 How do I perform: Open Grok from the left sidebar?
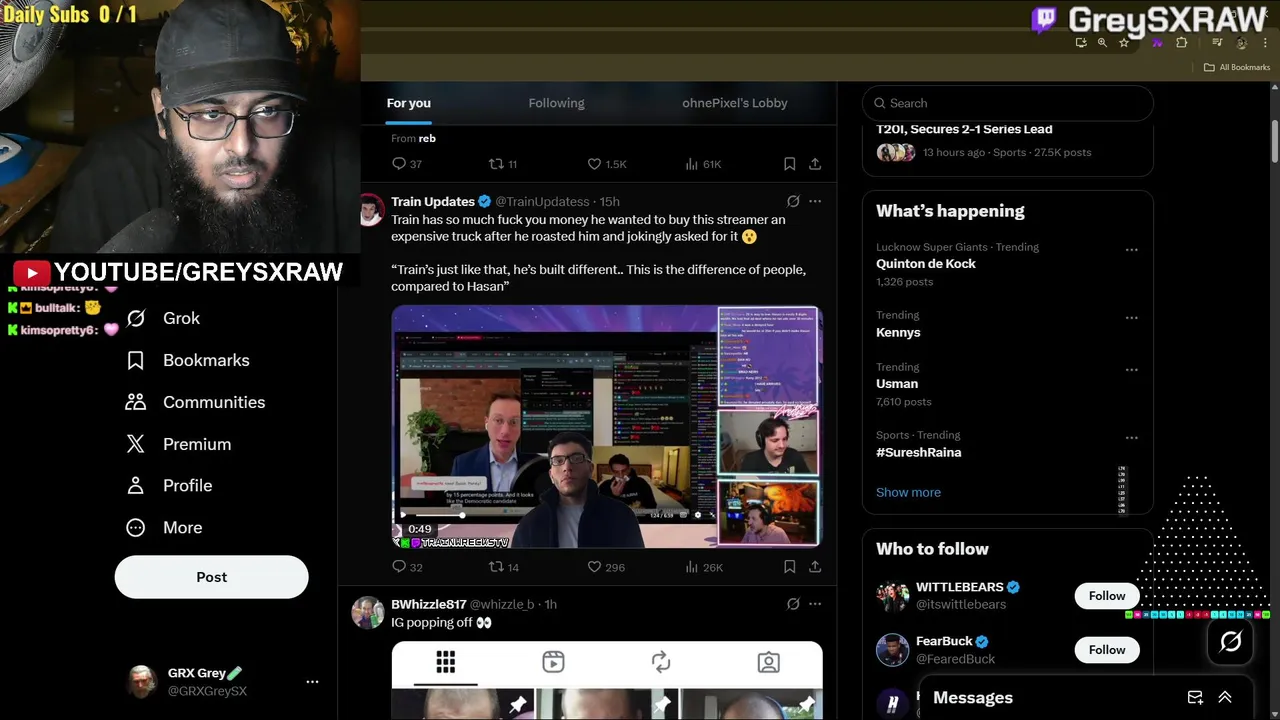click(162, 318)
